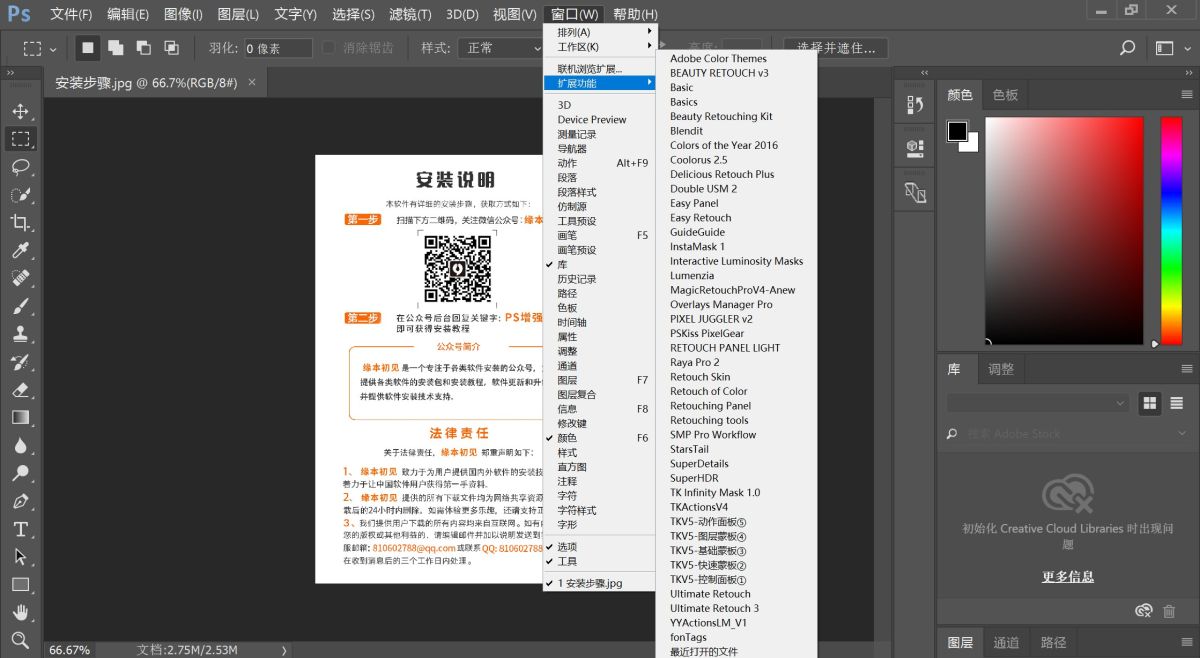
Task: Click the 选择并遮住 button
Action: point(836,48)
